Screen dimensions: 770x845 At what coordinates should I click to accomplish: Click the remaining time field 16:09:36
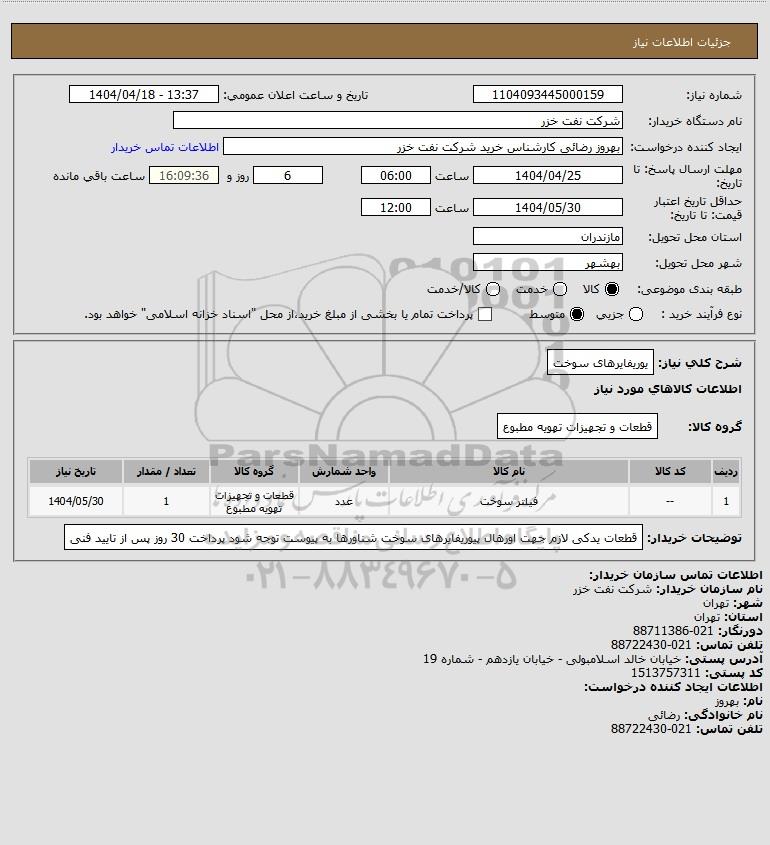click(x=184, y=175)
